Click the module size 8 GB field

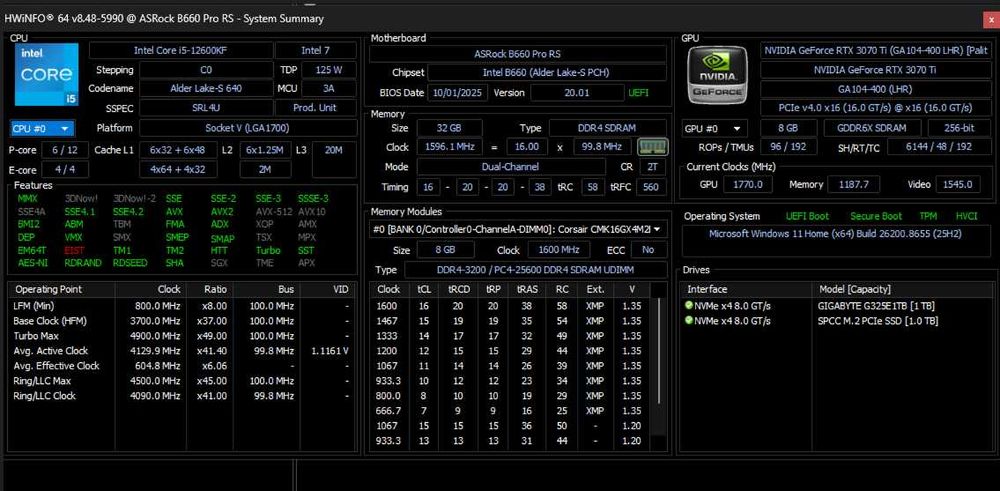[445, 250]
